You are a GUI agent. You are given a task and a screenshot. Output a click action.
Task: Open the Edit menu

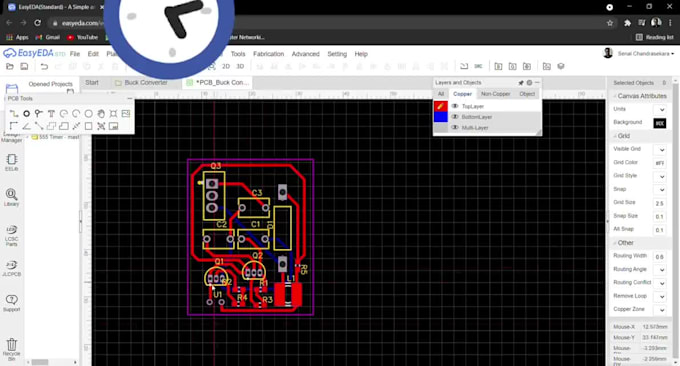pos(93,54)
